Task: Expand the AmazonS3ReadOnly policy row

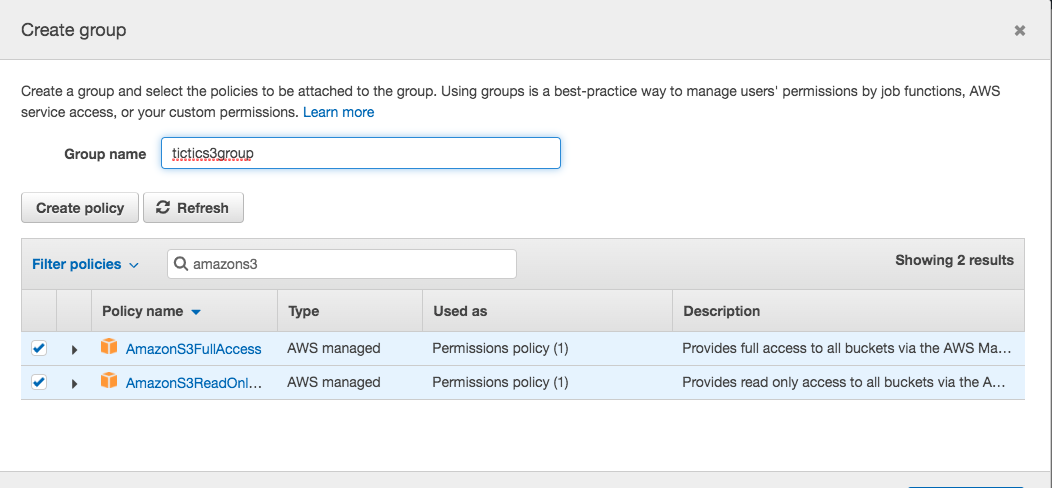Action: pos(74,384)
